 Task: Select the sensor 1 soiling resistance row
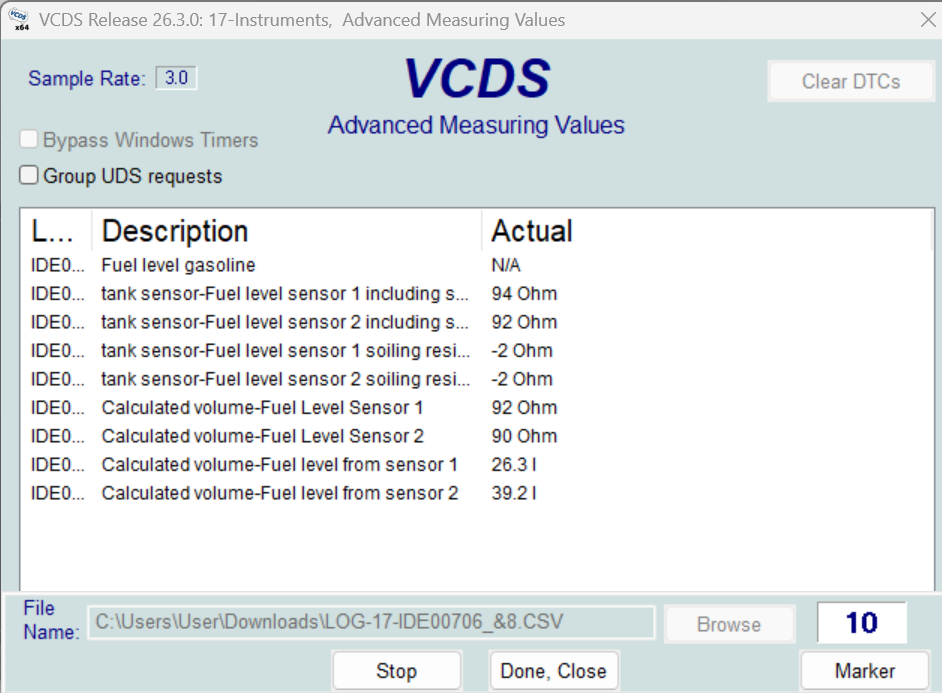(x=477, y=351)
